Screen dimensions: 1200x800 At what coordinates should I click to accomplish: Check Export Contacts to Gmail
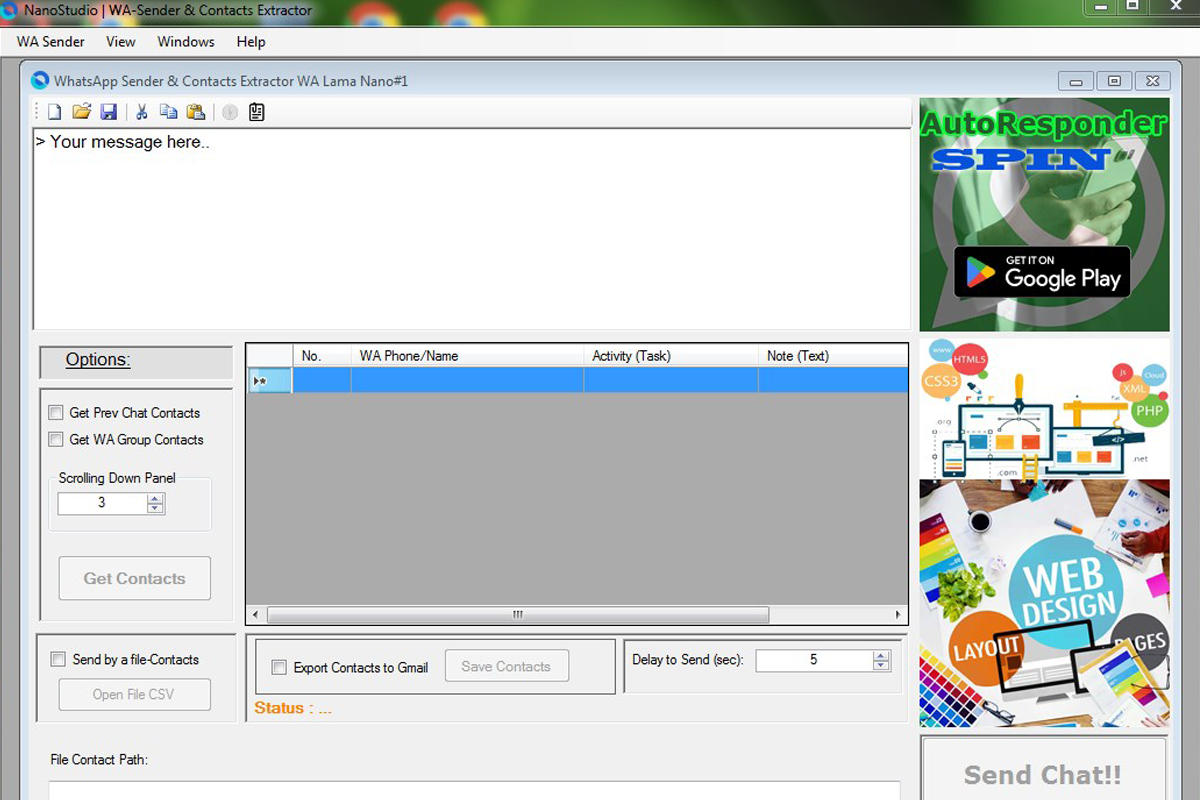pos(280,668)
